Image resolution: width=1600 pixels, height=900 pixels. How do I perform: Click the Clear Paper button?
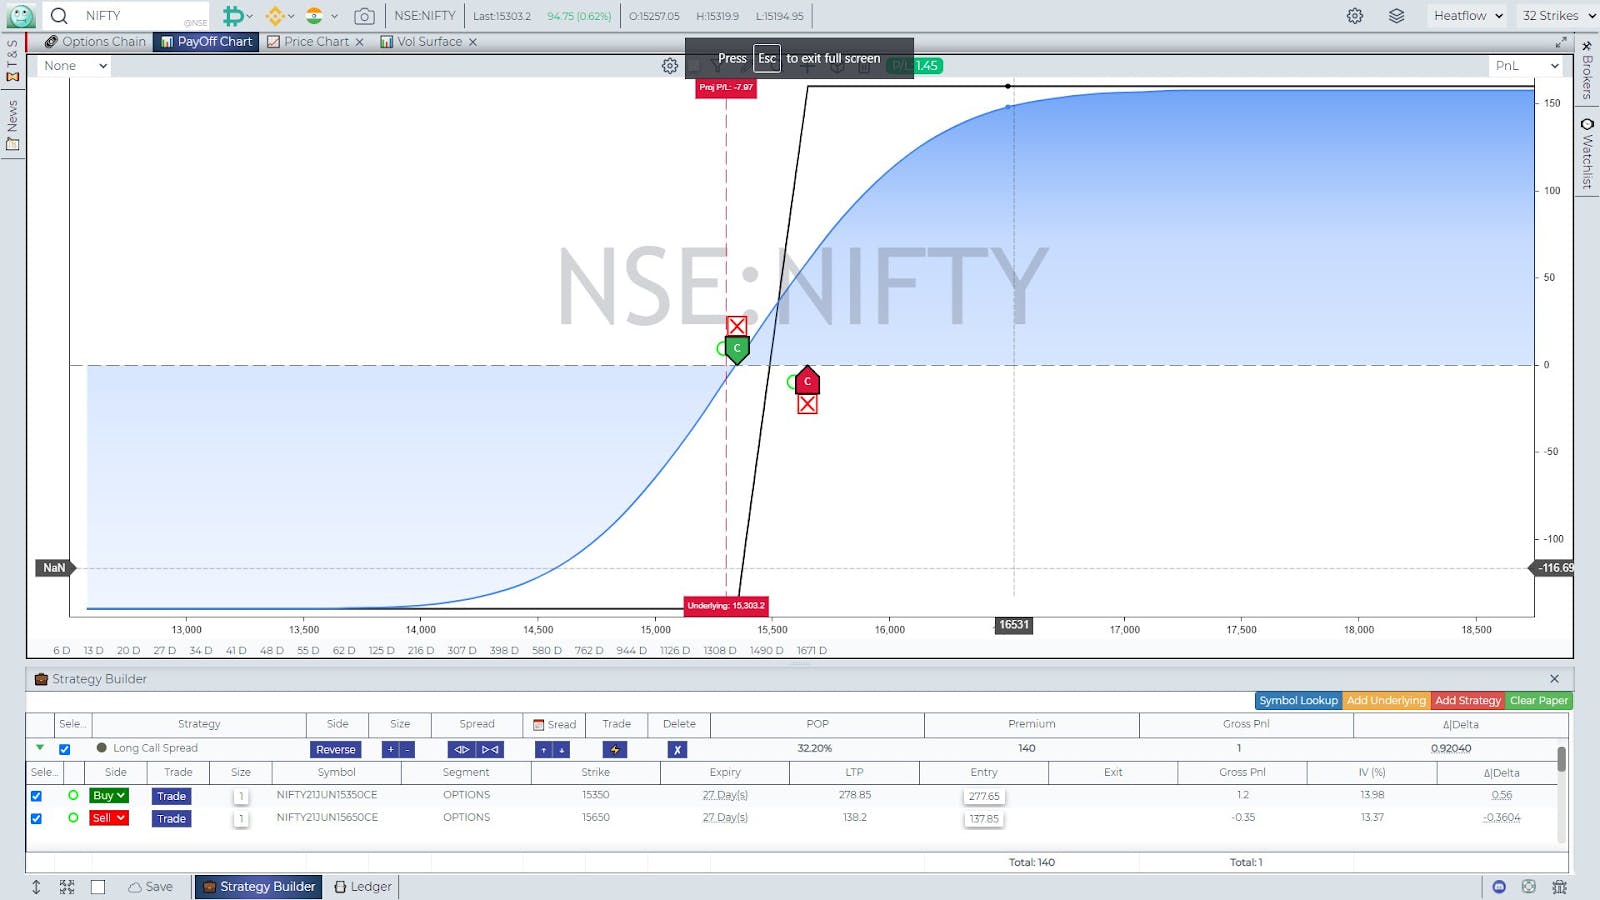1538,700
